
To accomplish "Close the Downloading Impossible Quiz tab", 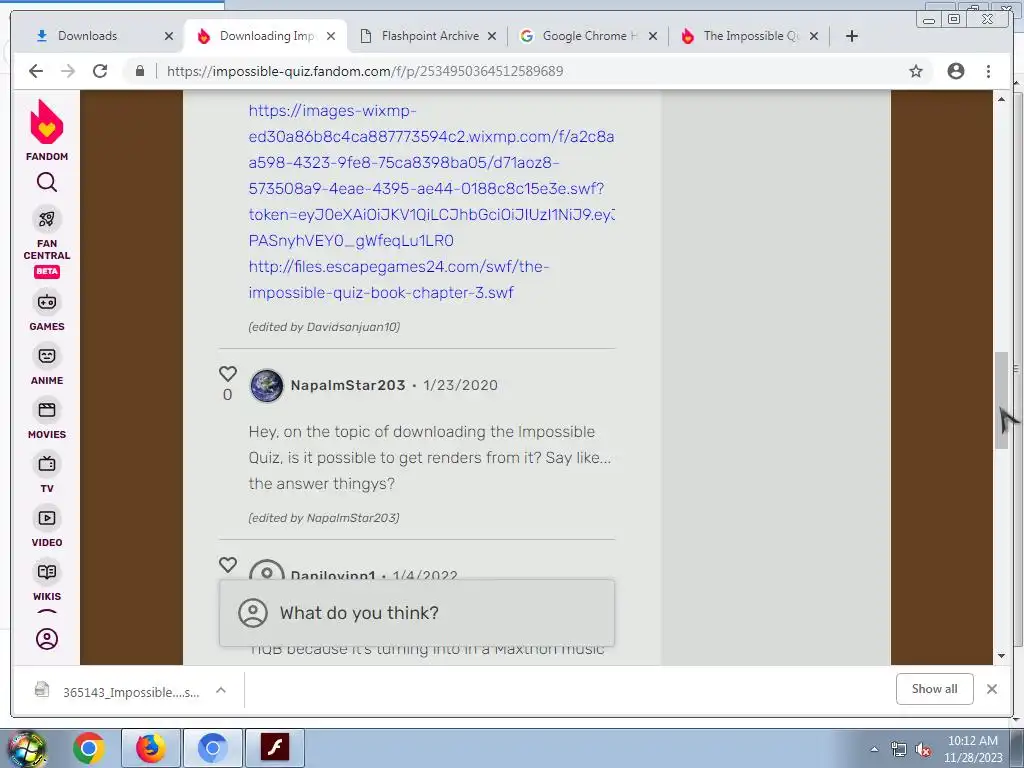I will [x=330, y=36].
